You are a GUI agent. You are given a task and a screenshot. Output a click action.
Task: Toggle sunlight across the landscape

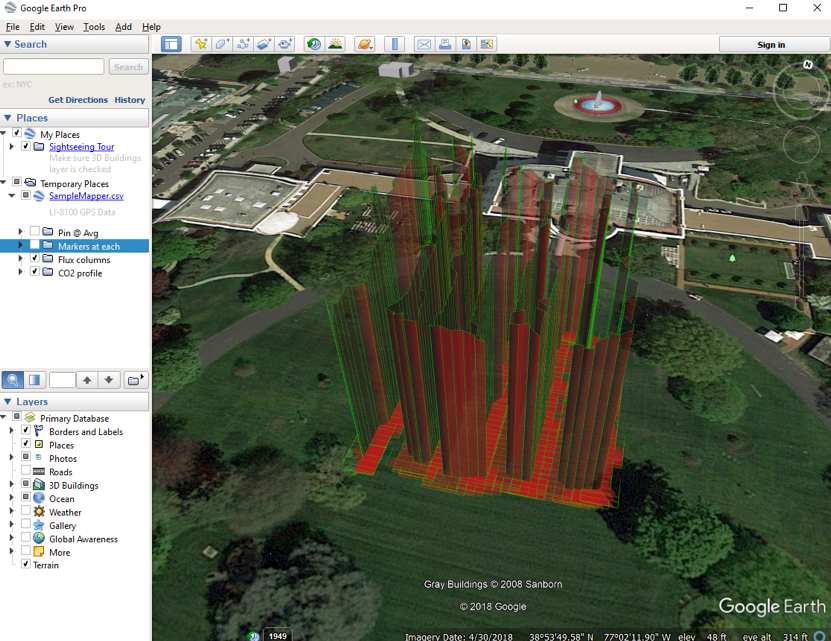(x=335, y=44)
